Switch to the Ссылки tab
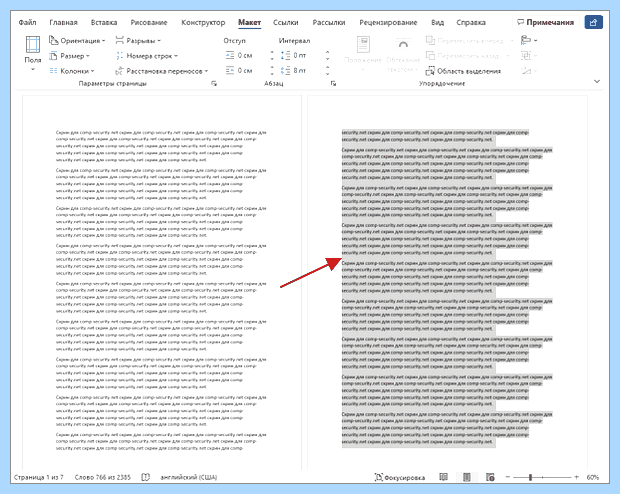This screenshot has width=620, height=494. pyautogui.click(x=285, y=22)
